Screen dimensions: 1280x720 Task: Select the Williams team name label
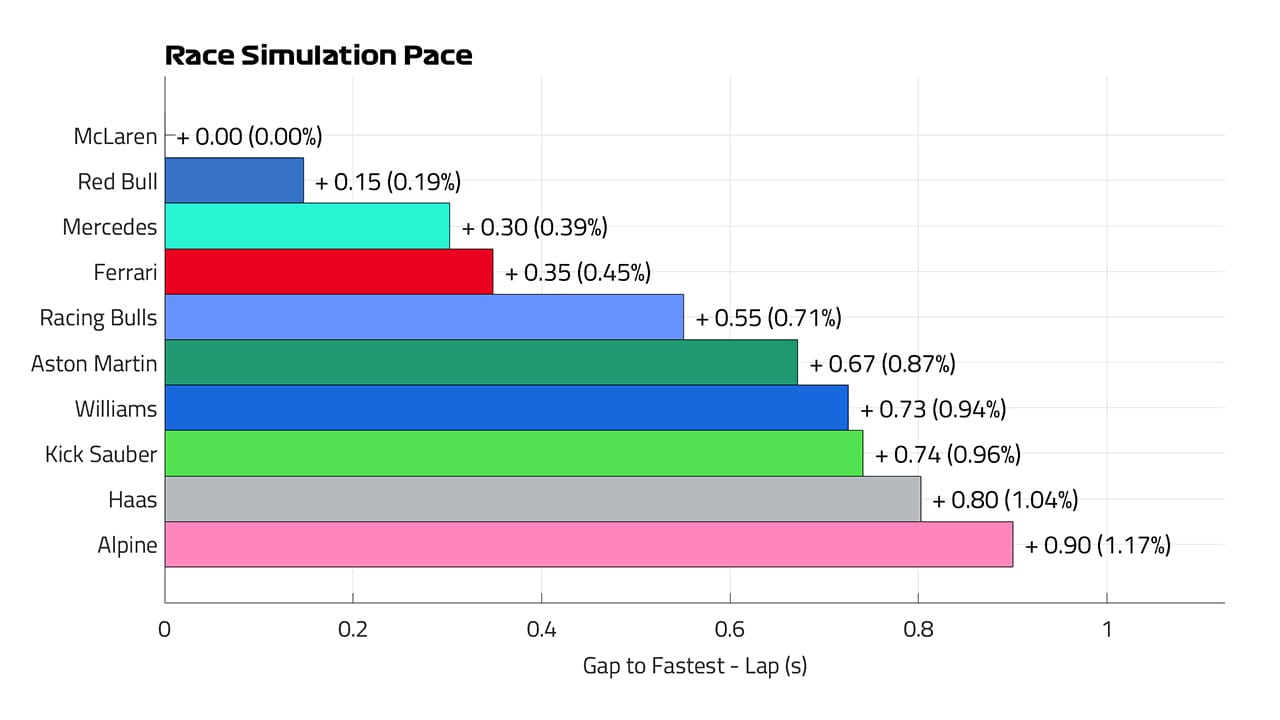pyautogui.click(x=115, y=408)
